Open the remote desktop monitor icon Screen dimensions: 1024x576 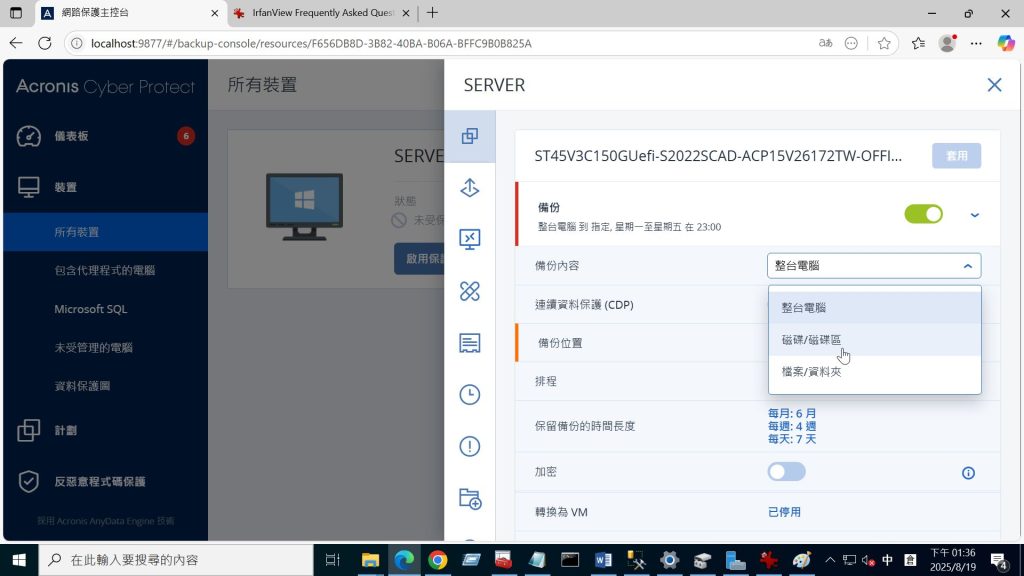tap(469, 239)
